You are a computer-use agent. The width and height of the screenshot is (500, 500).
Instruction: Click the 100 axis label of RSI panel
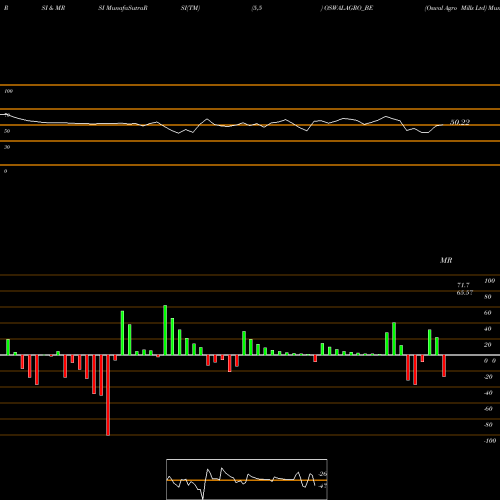tap(9, 91)
